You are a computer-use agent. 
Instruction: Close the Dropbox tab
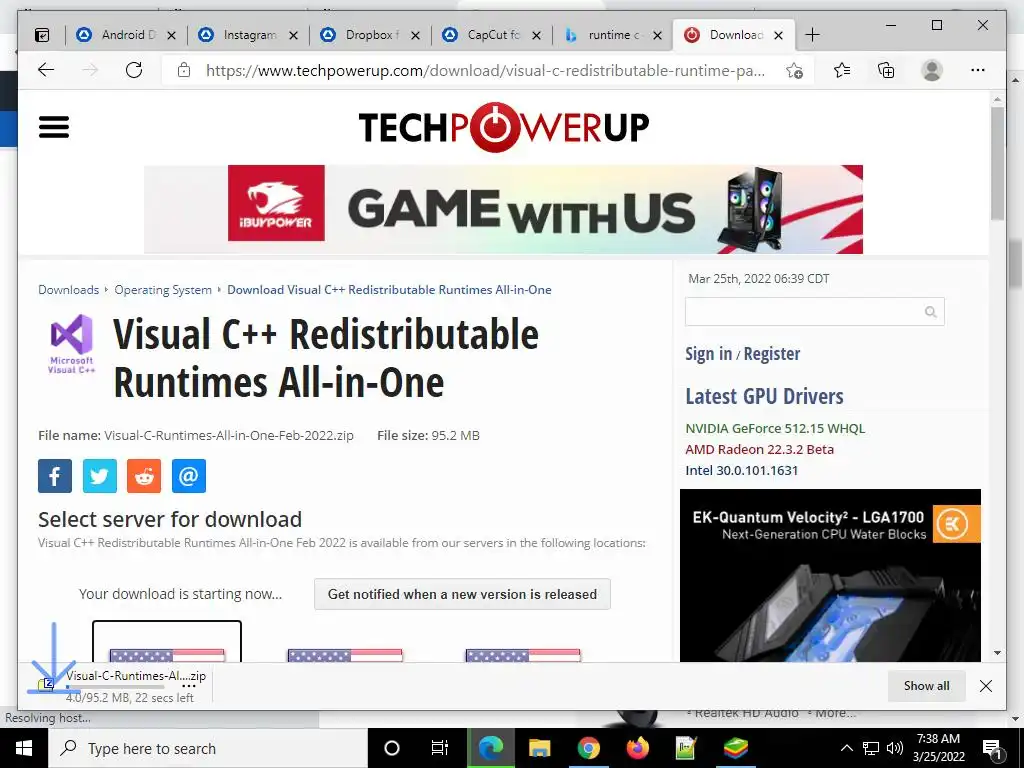tap(415, 36)
